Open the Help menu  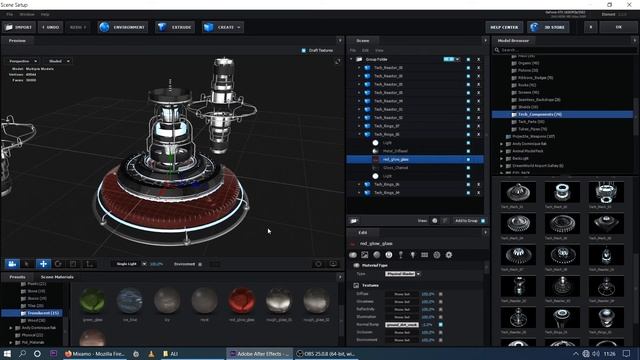45,14
